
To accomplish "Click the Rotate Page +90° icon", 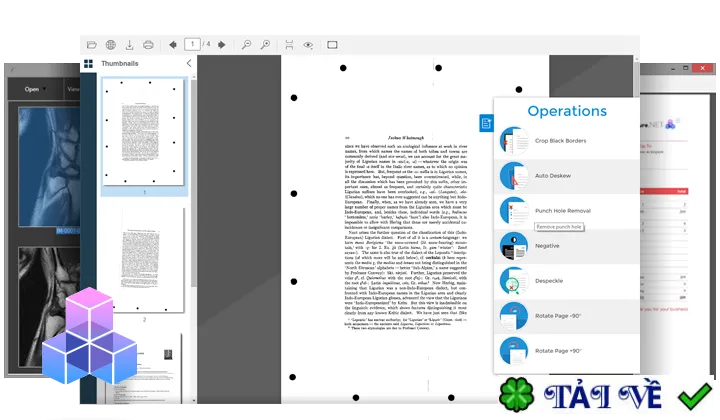I will coord(514,351).
